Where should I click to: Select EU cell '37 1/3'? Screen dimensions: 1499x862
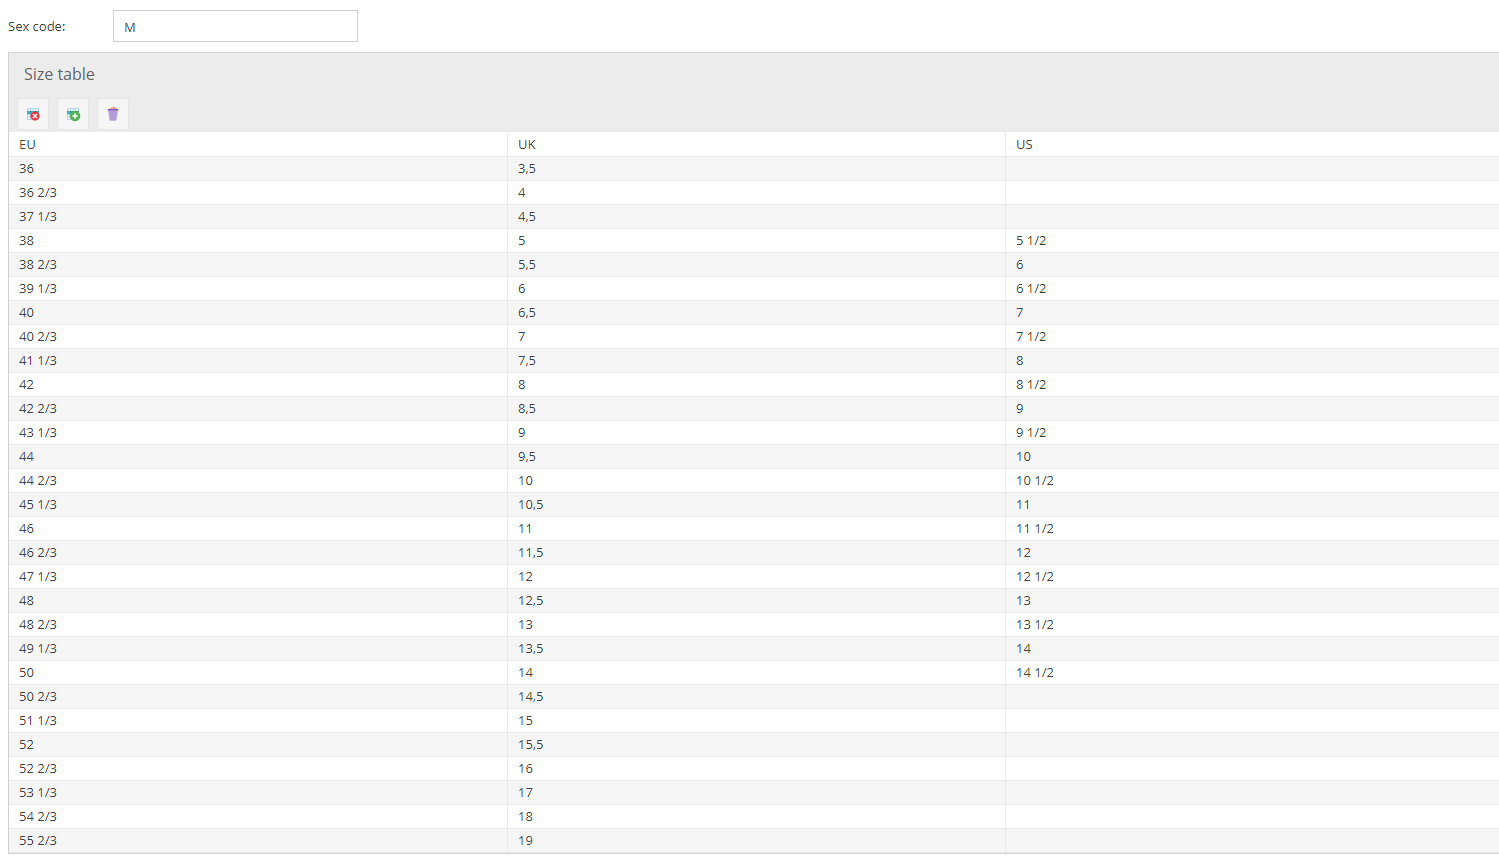[258, 216]
